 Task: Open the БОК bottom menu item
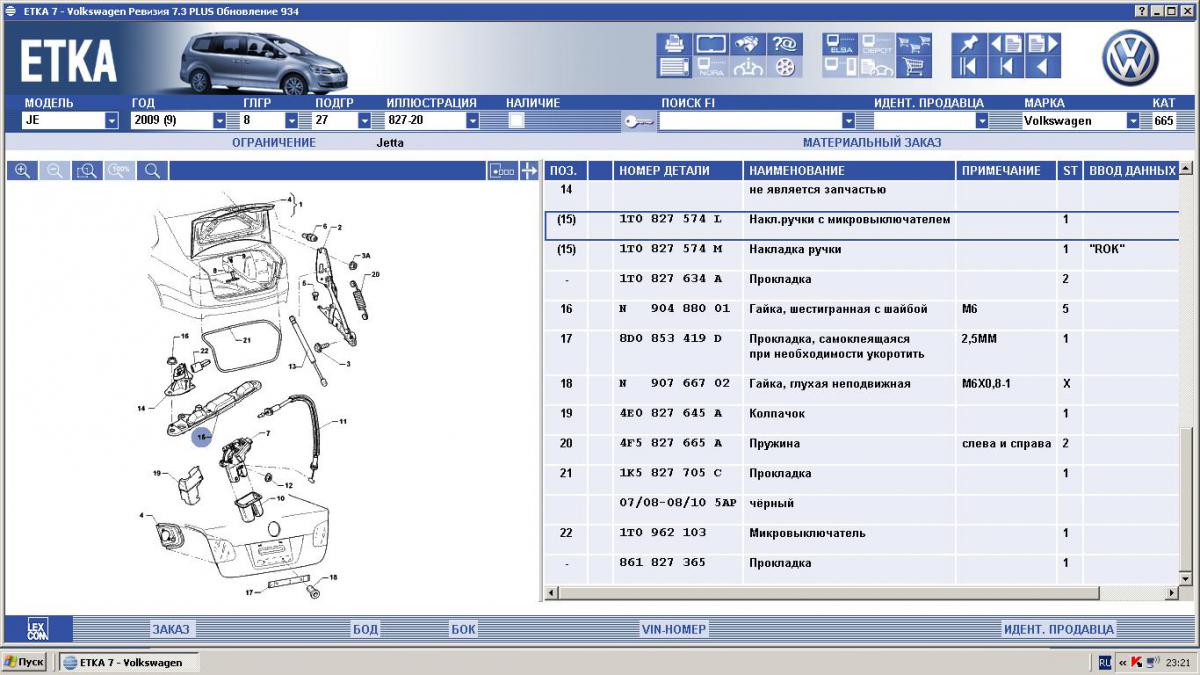click(463, 629)
